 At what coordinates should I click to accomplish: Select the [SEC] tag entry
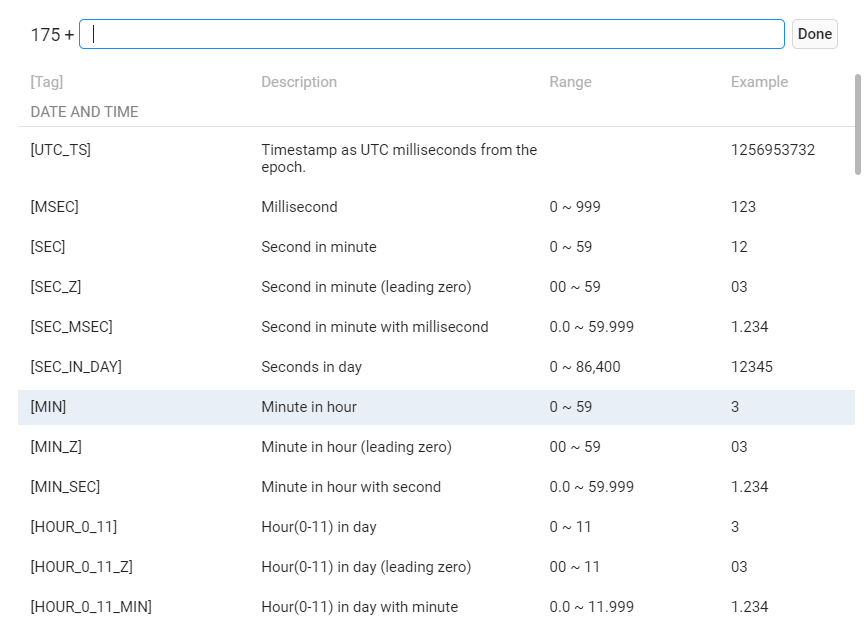[x=48, y=247]
